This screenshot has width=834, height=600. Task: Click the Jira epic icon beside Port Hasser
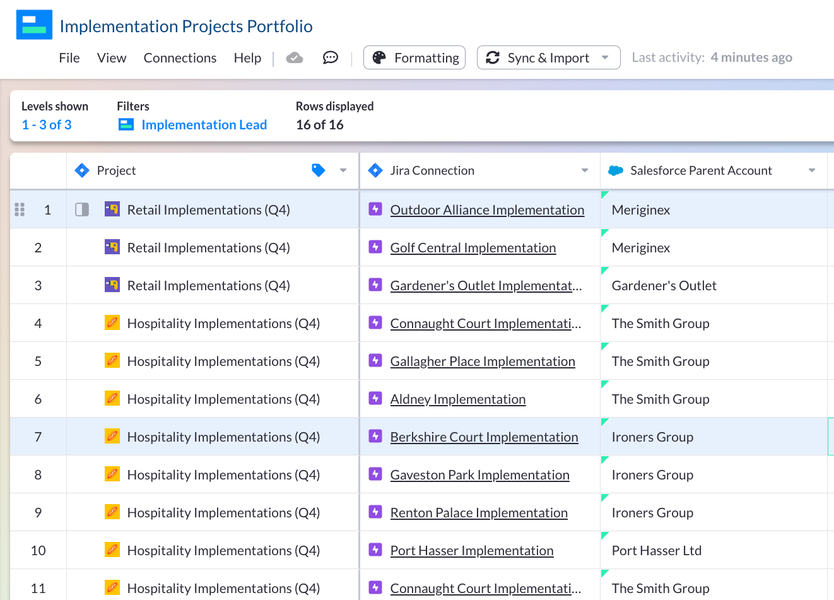376,549
